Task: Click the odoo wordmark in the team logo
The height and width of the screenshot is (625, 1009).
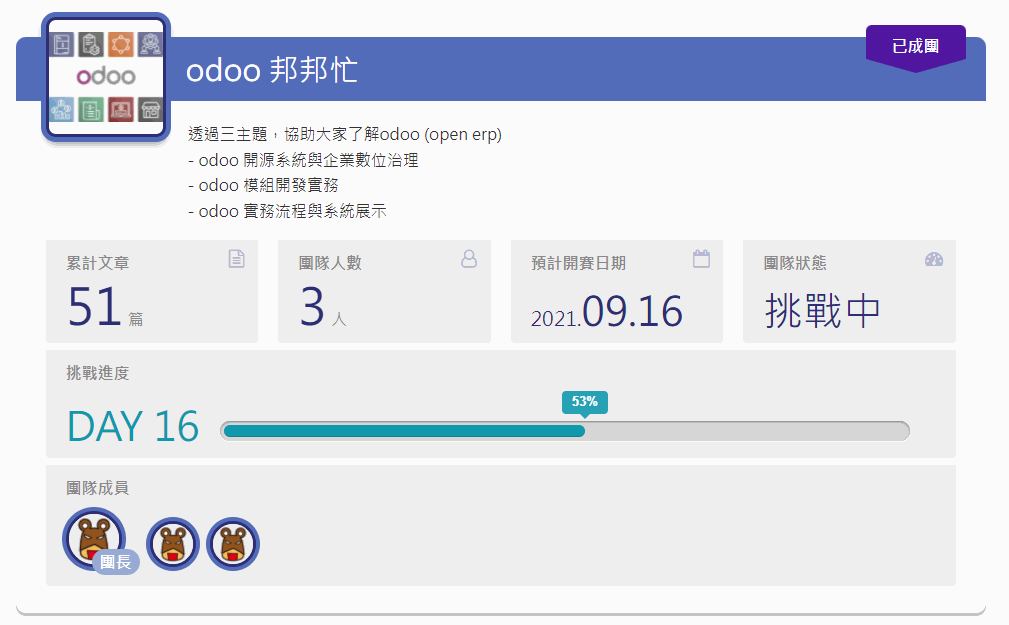Action: point(106,75)
